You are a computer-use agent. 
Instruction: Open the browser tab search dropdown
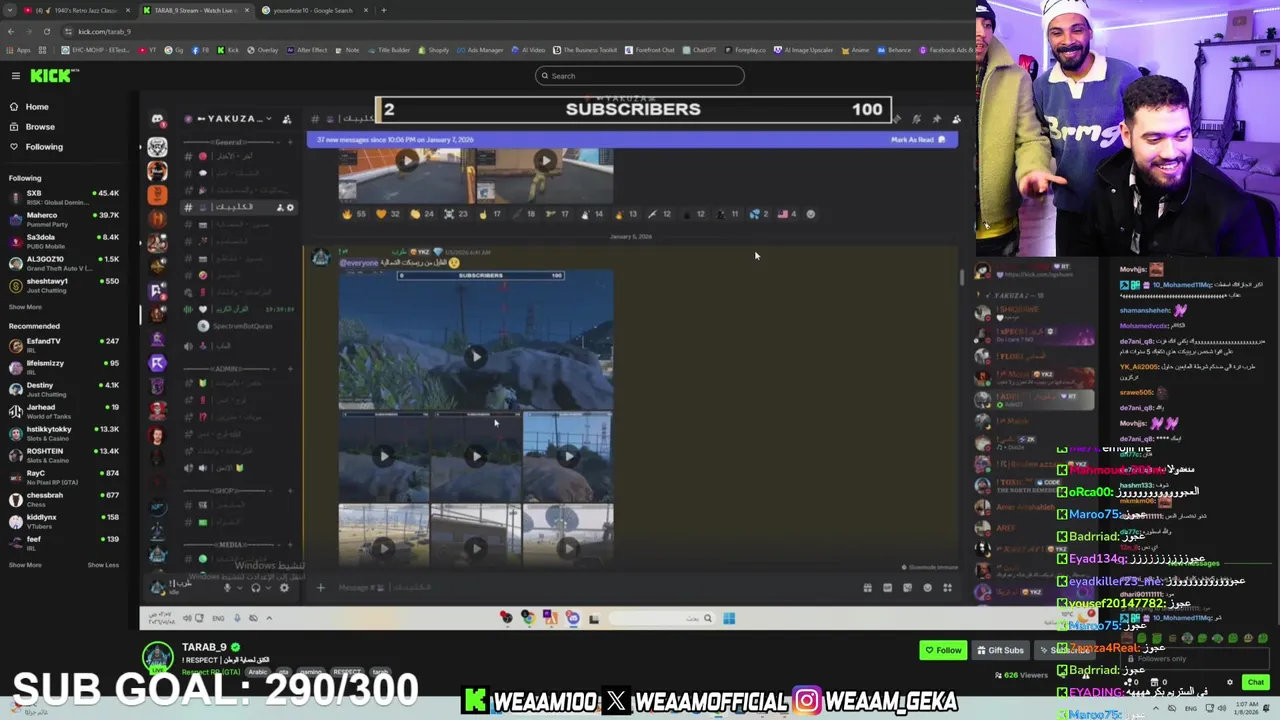9,10
